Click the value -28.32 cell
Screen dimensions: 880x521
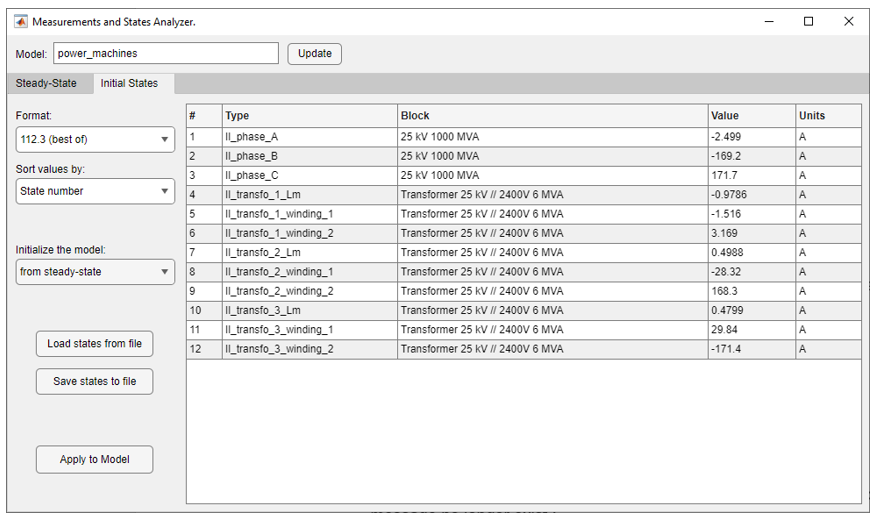pos(752,272)
